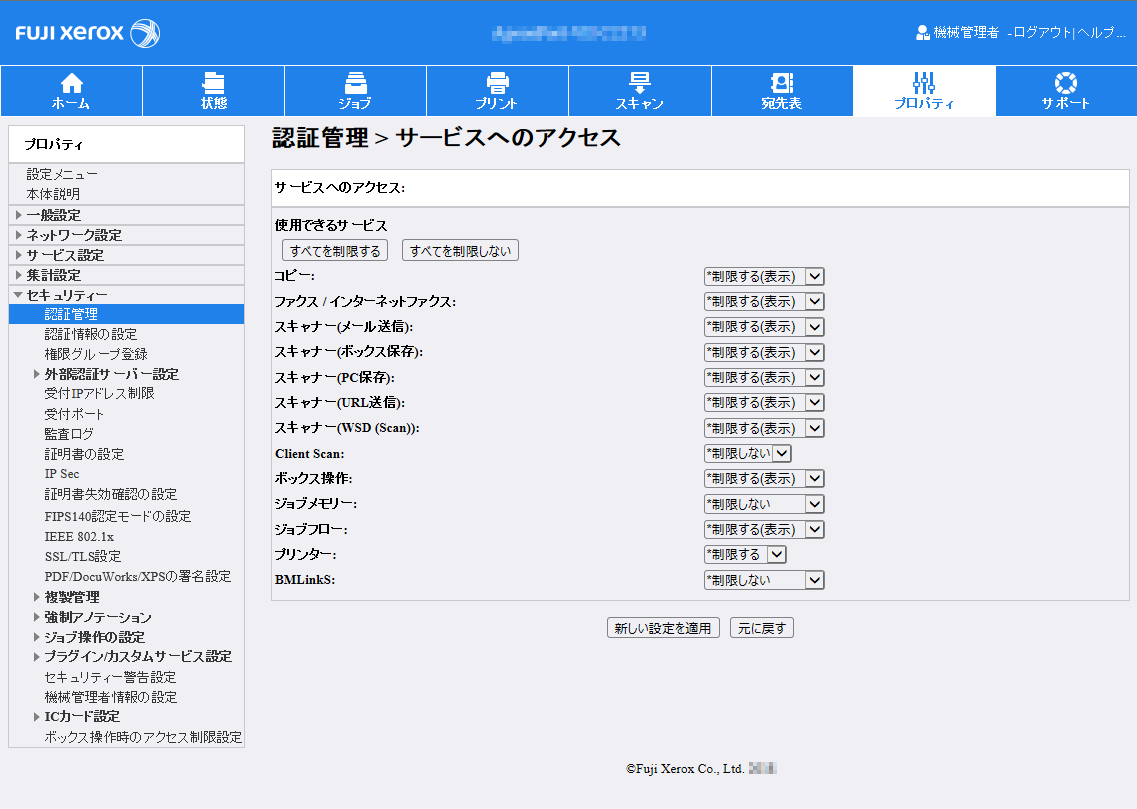
Task: Open the ホーム home tab
Action: pyautogui.click(x=71, y=91)
